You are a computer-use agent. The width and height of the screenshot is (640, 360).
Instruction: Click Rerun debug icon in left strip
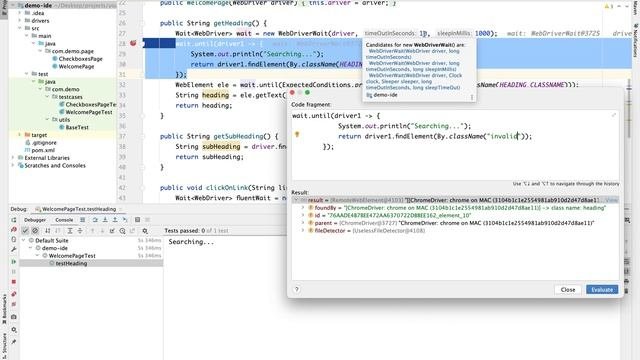[x=13, y=220]
